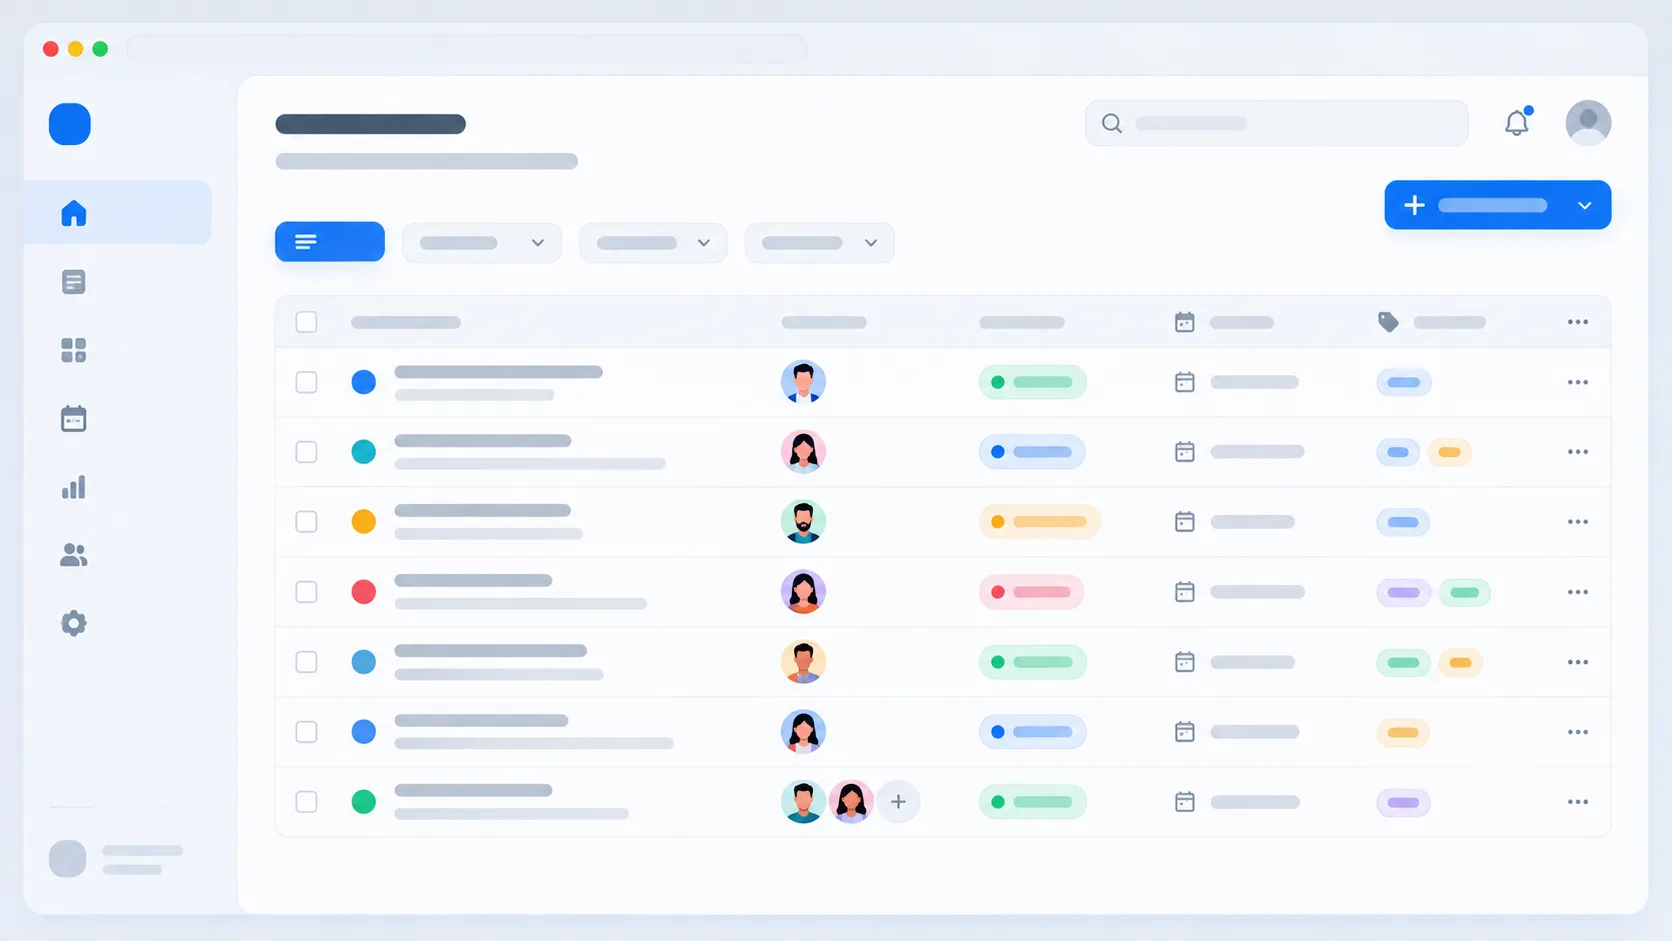1672x941 pixels.
Task: Click the orange color dot in third row
Action: (364, 522)
